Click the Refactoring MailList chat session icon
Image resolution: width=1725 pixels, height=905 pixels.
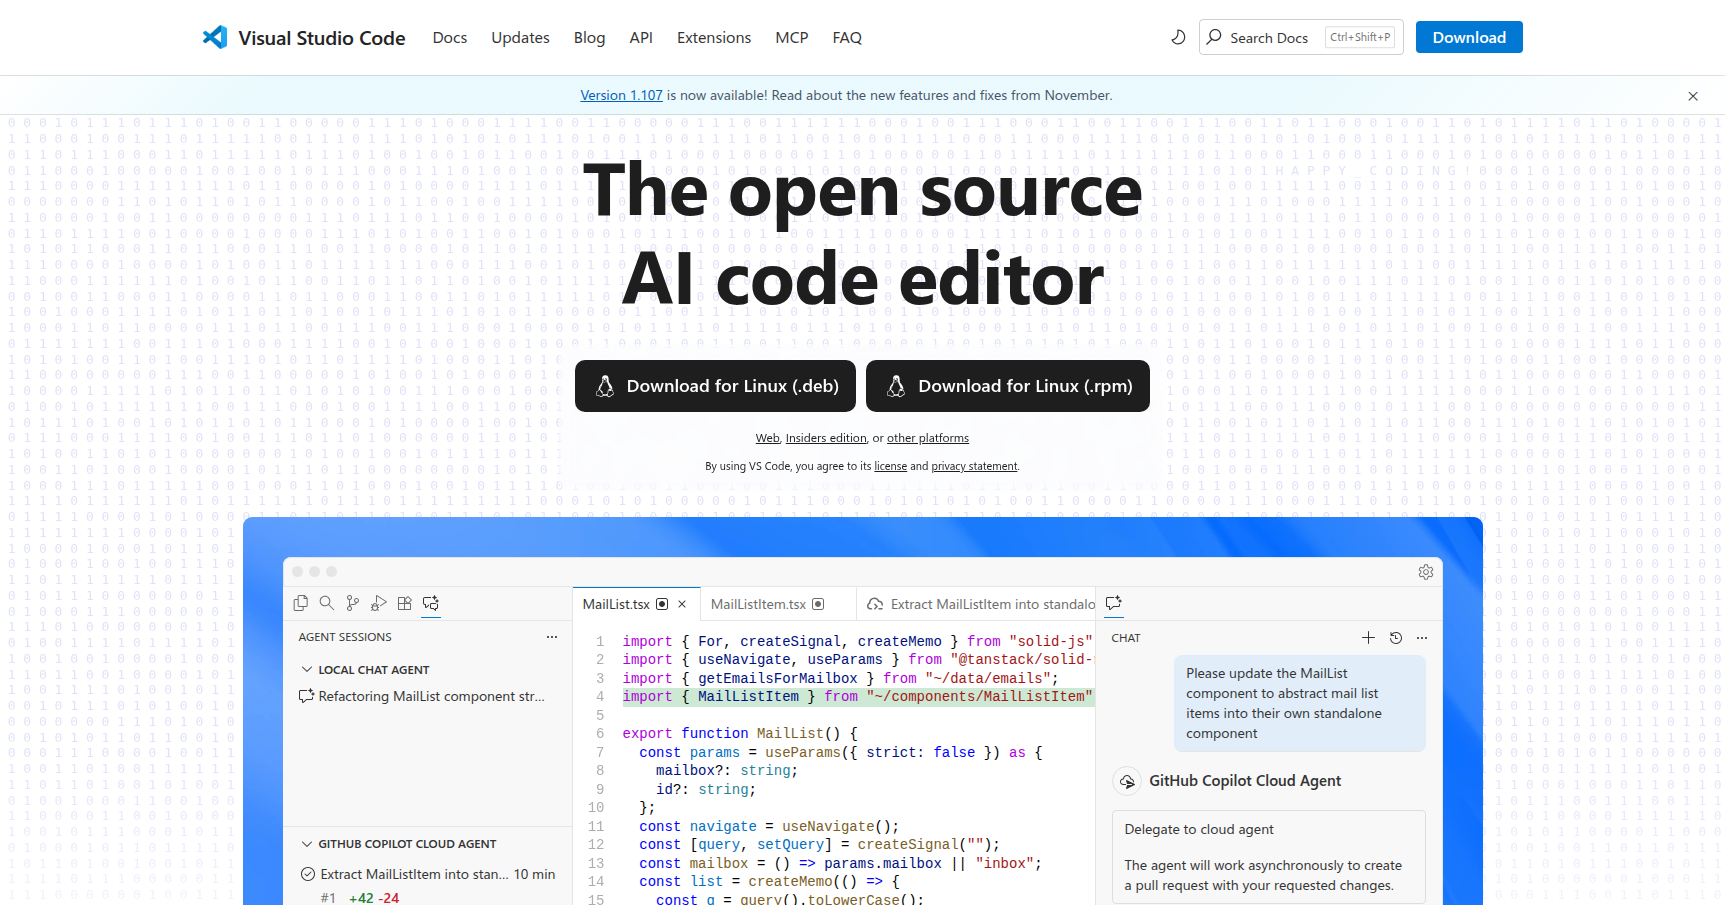[307, 696]
